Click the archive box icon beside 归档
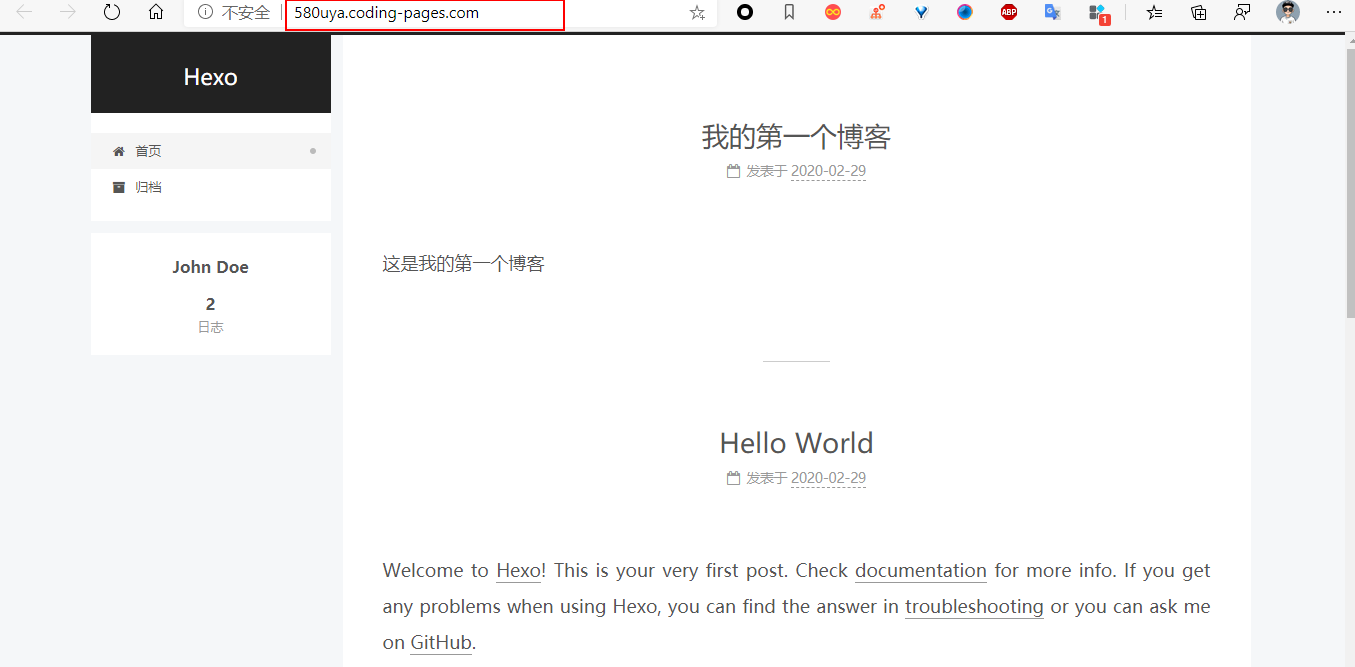This screenshot has height=667, width=1355. (119, 187)
